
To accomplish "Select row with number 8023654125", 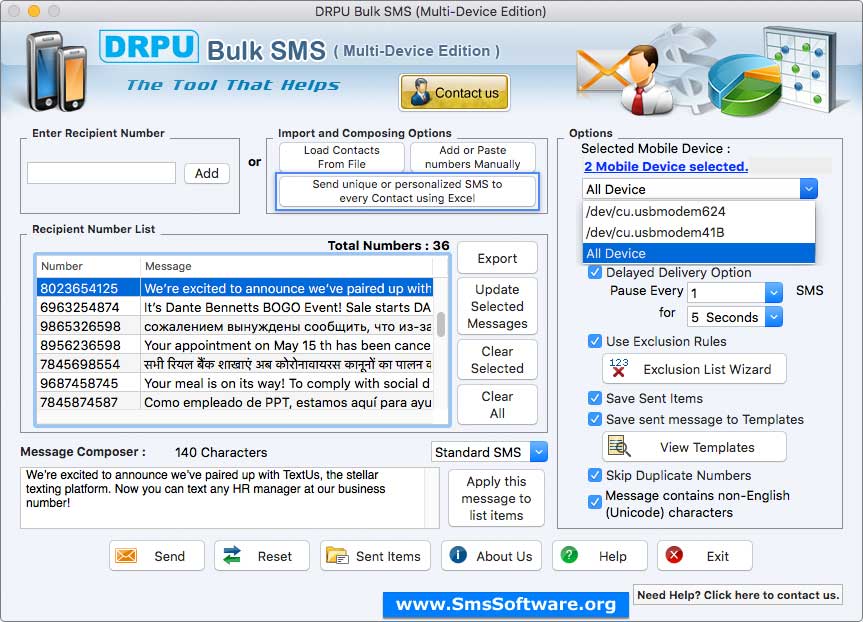I will [236, 288].
